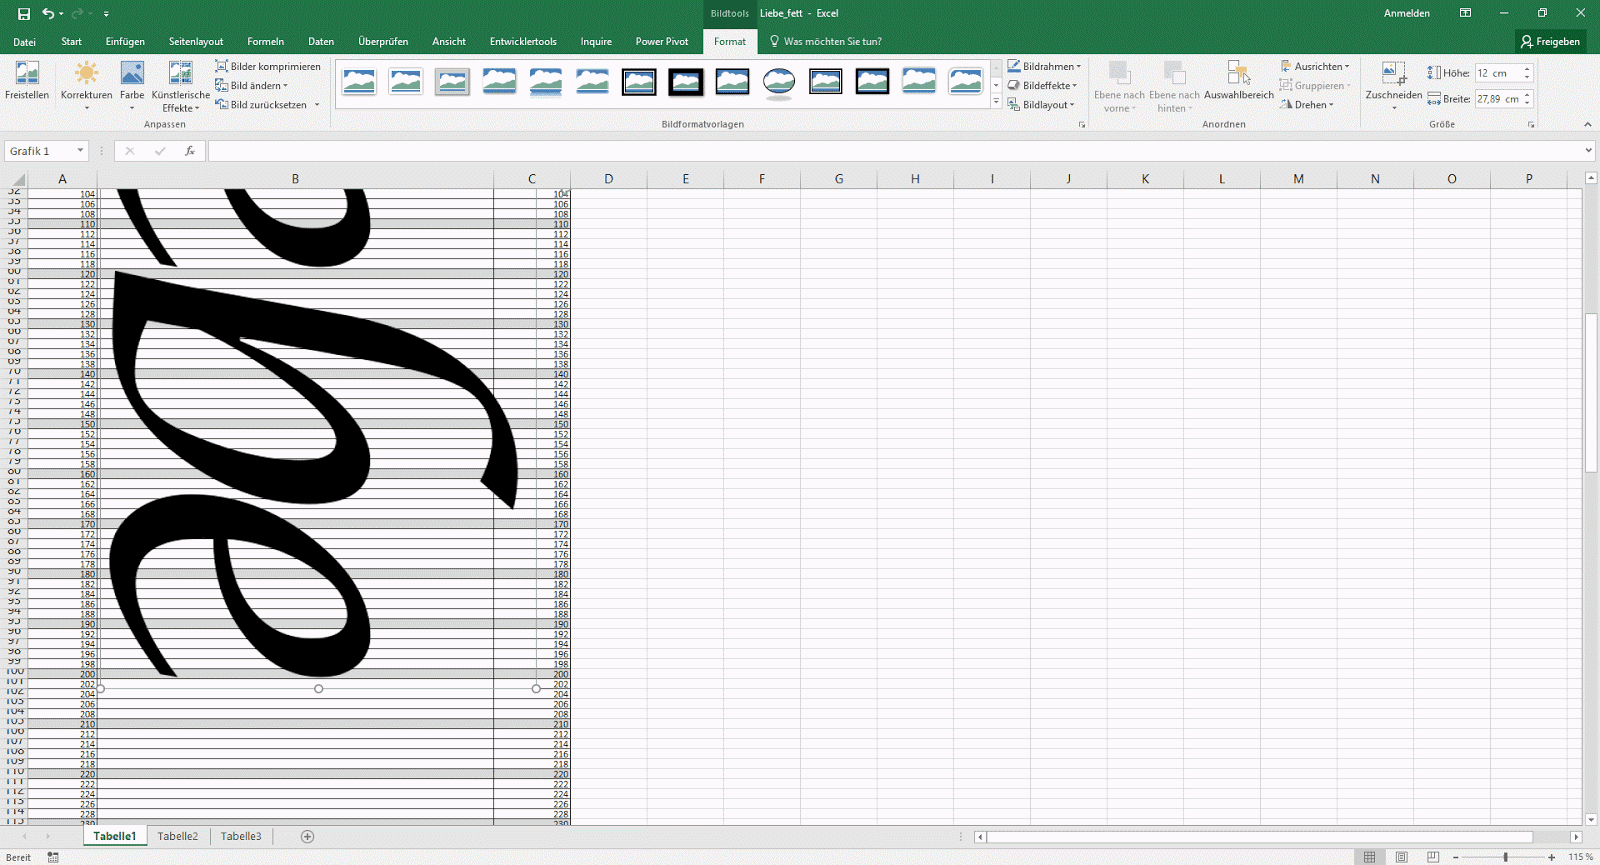Open Freistellen background removal tool
1600x865 pixels.
pos(27,81)
